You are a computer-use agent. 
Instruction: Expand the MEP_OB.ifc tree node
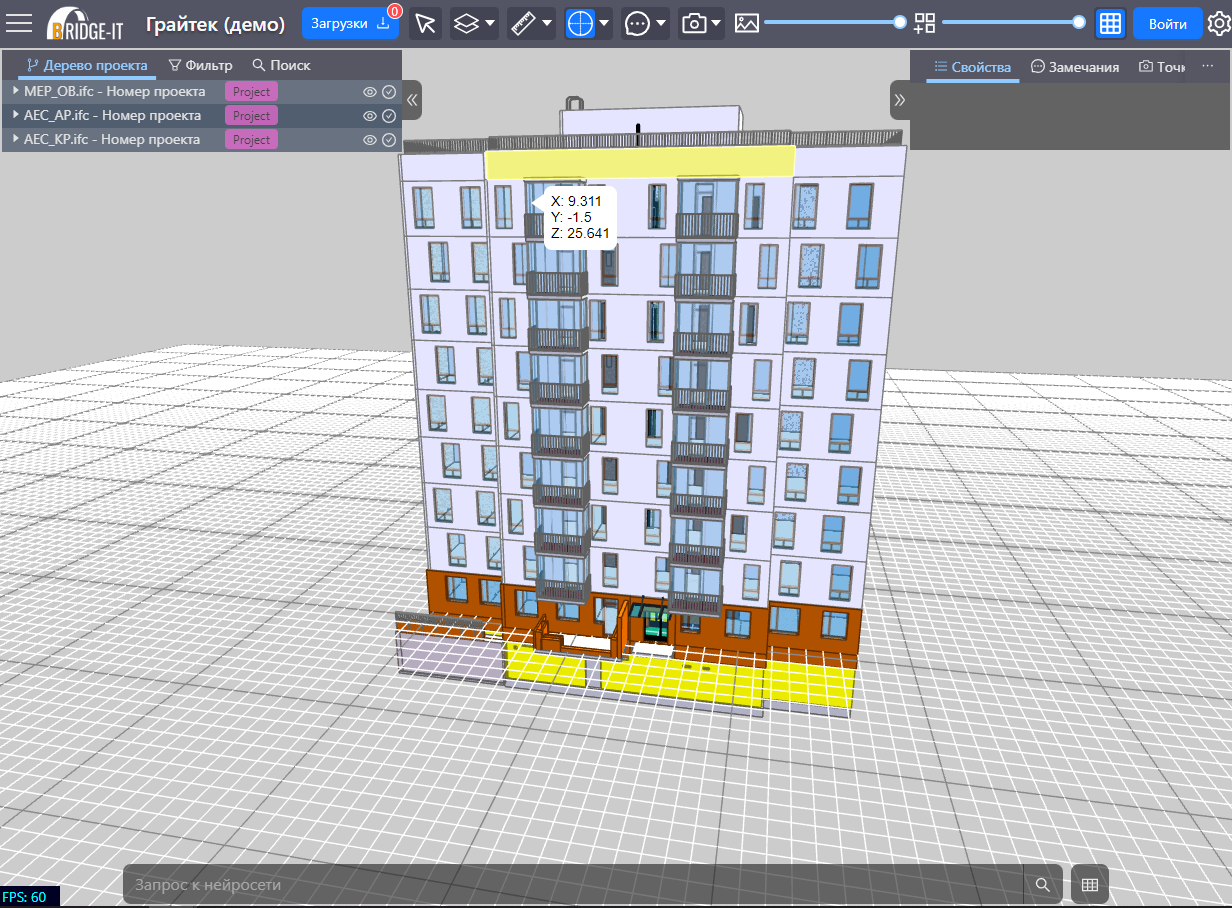click(x=16, y=91)
